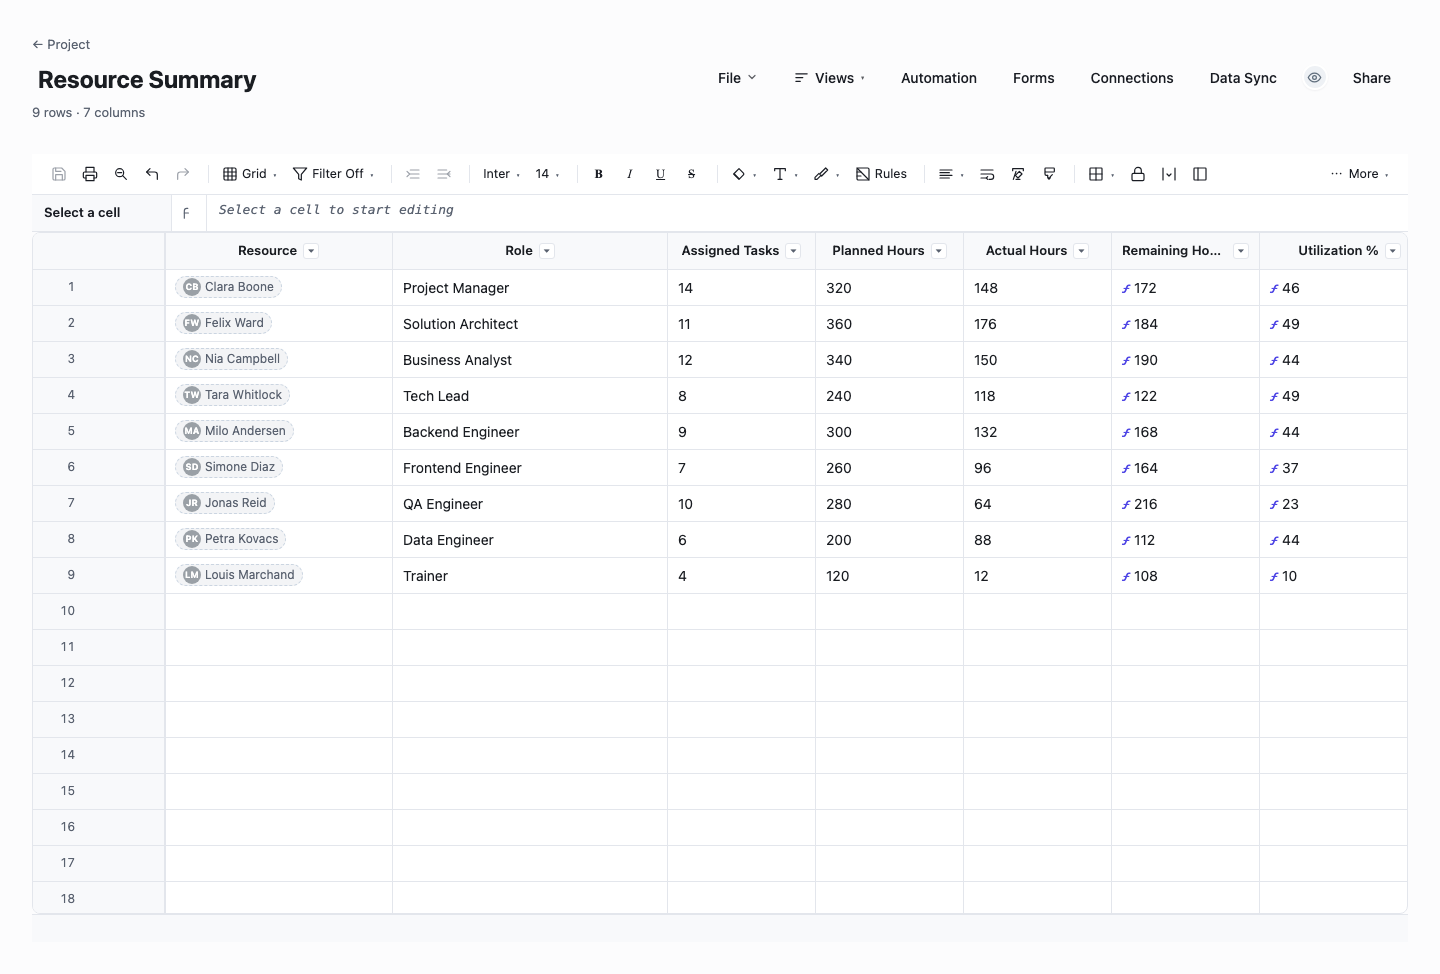
Task: Click the format painter icon
Action: coord(1049,174)
